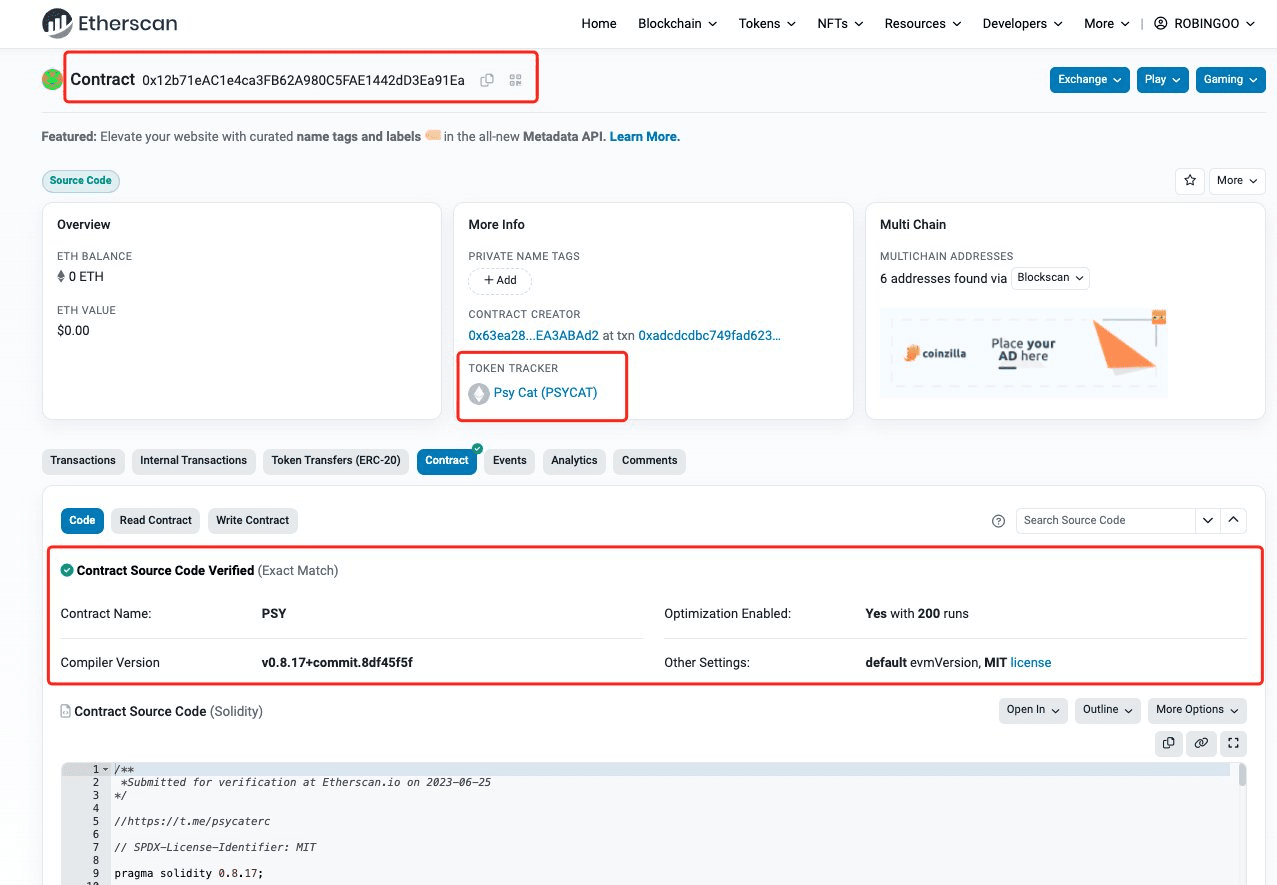Collapse the code fold on line 1
1277x885 pixels.
pos(106,770)
